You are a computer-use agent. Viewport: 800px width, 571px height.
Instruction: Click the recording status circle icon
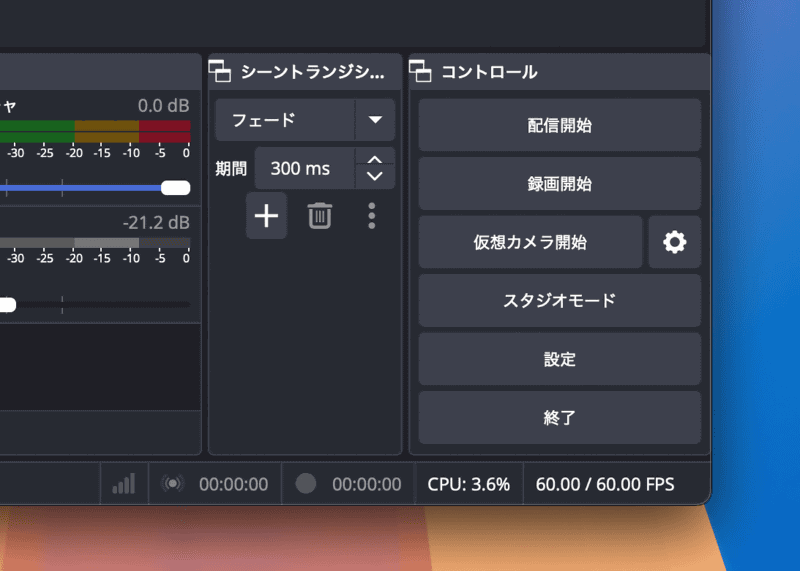click(306, 484)
